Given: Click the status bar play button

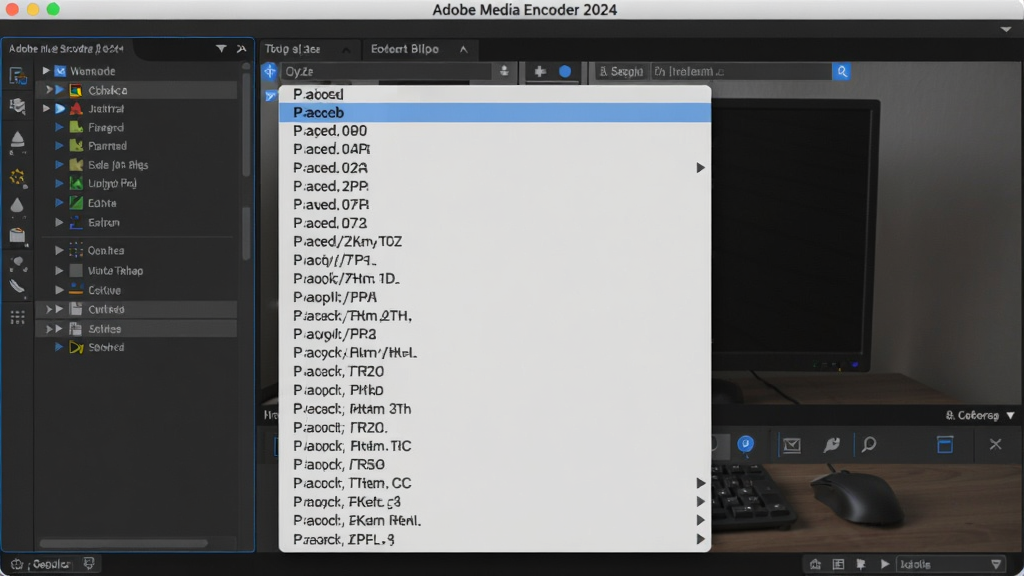Looking at the screenshot, I should (885, 564).
